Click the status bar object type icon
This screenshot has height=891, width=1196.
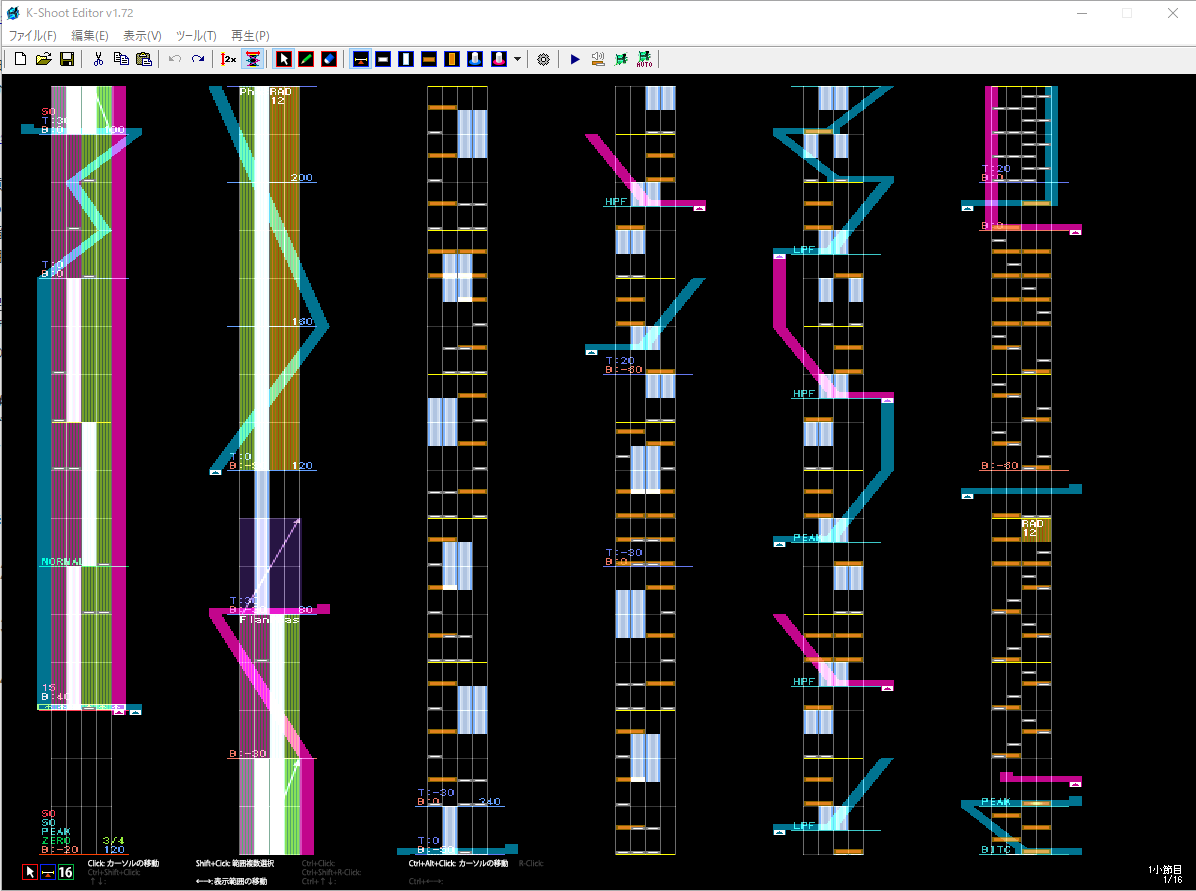pyautogui.click(x=47, y=871)
